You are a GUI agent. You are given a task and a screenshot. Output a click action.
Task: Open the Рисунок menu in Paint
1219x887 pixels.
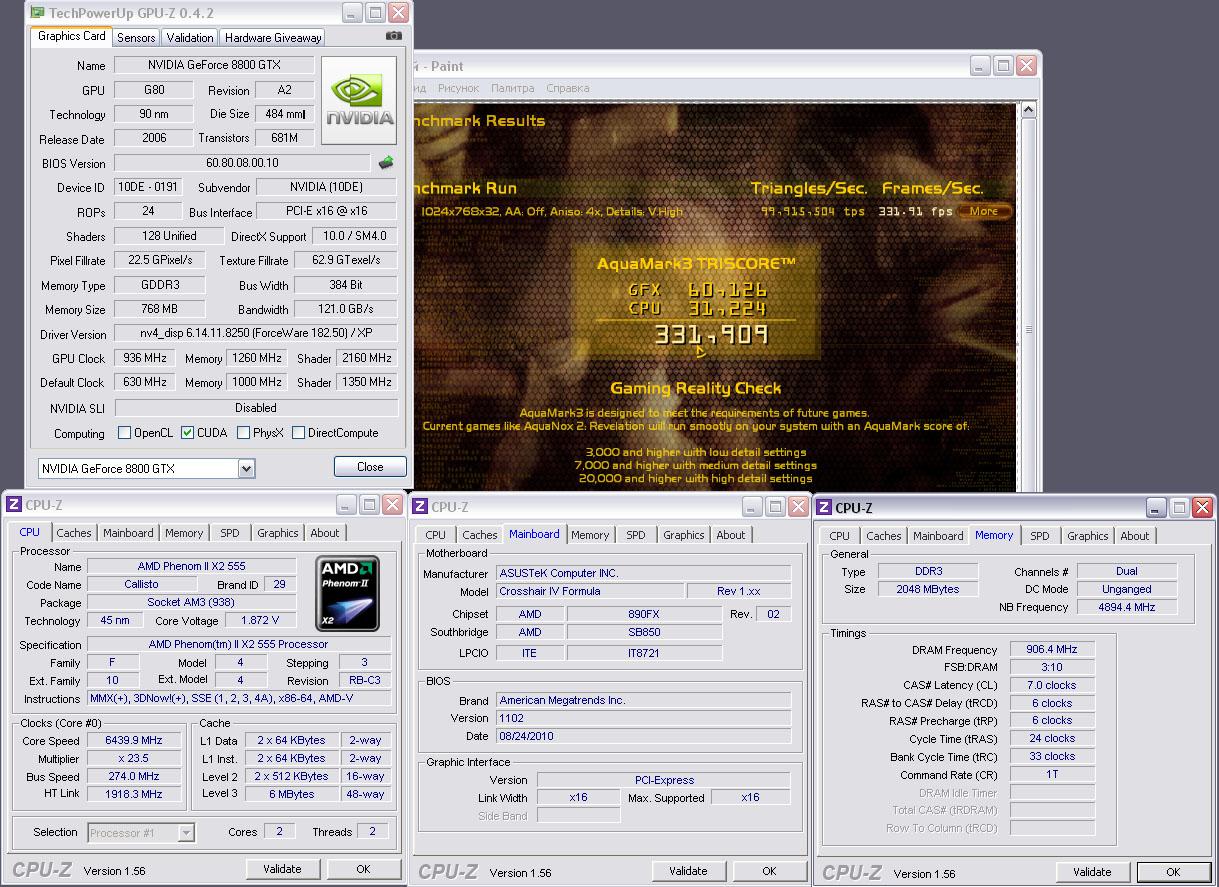coord(458,88)
